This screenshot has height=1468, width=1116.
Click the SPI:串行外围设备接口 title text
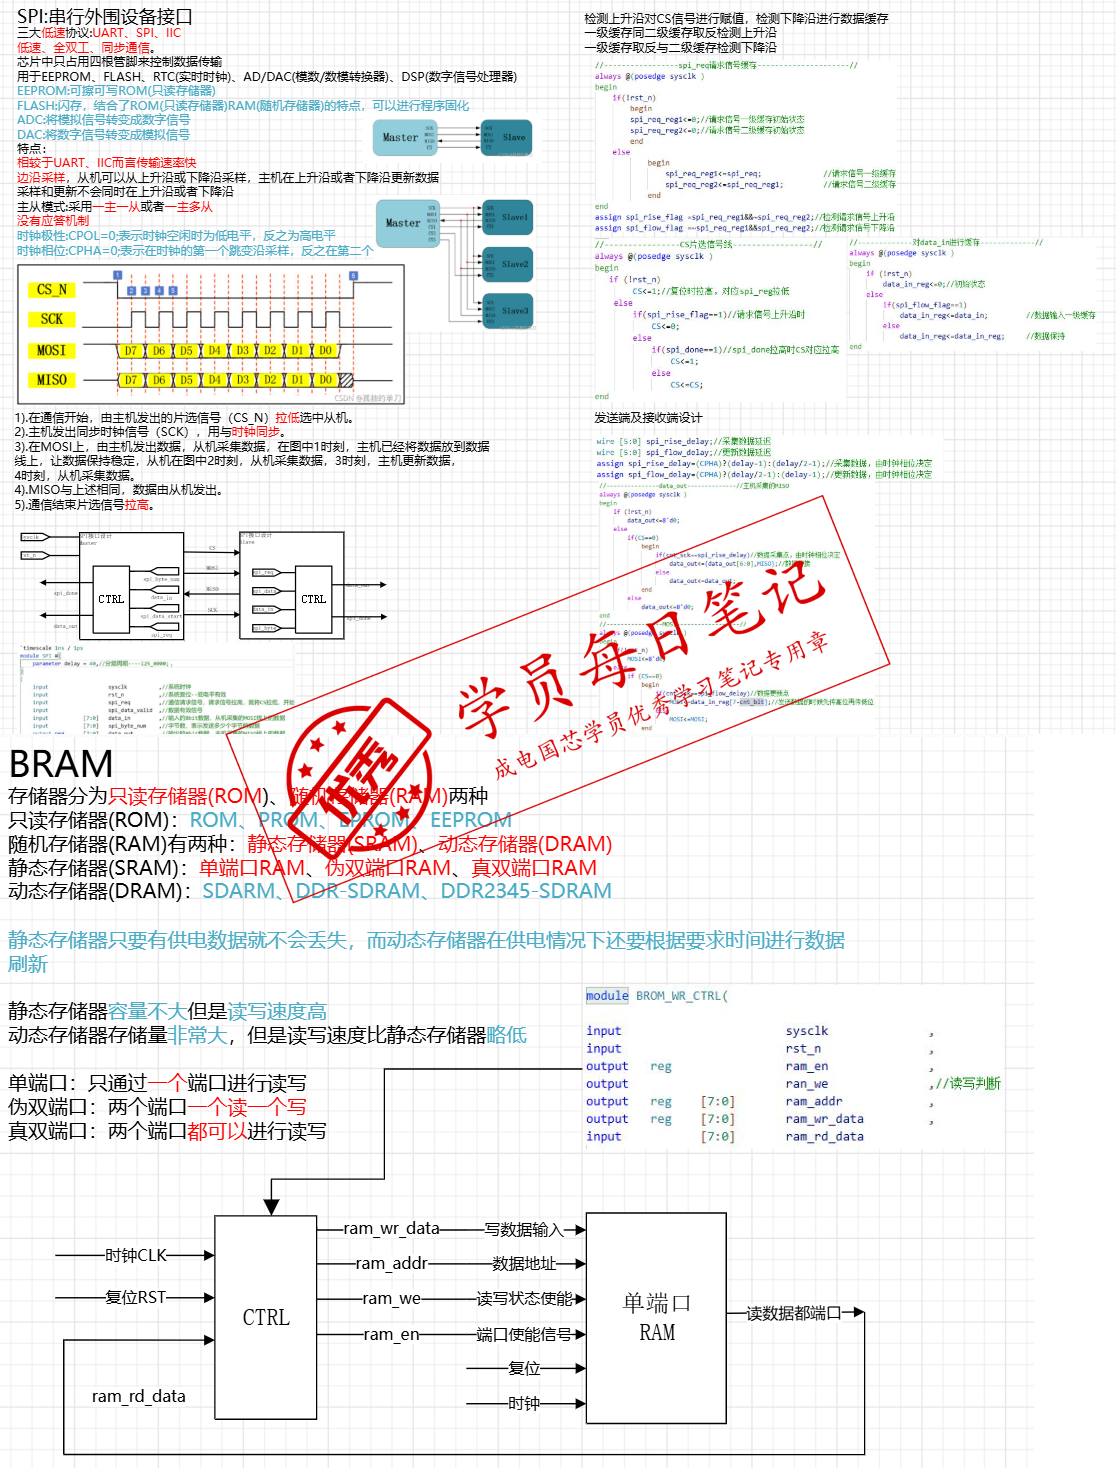[x=104, y=16]
